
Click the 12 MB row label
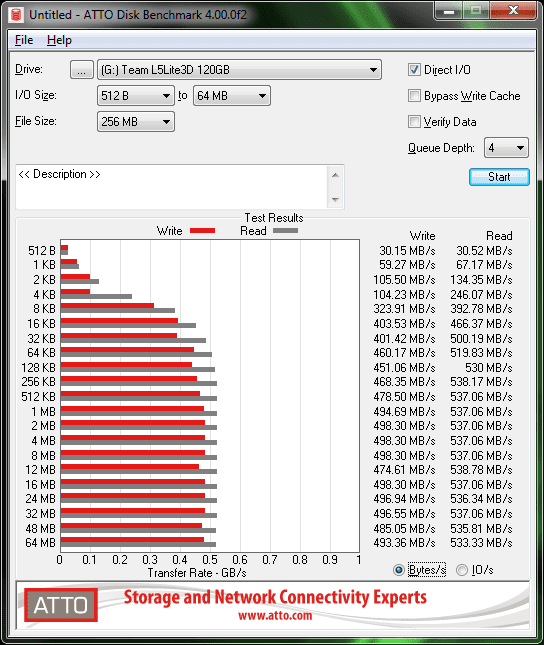coord(40,469)
